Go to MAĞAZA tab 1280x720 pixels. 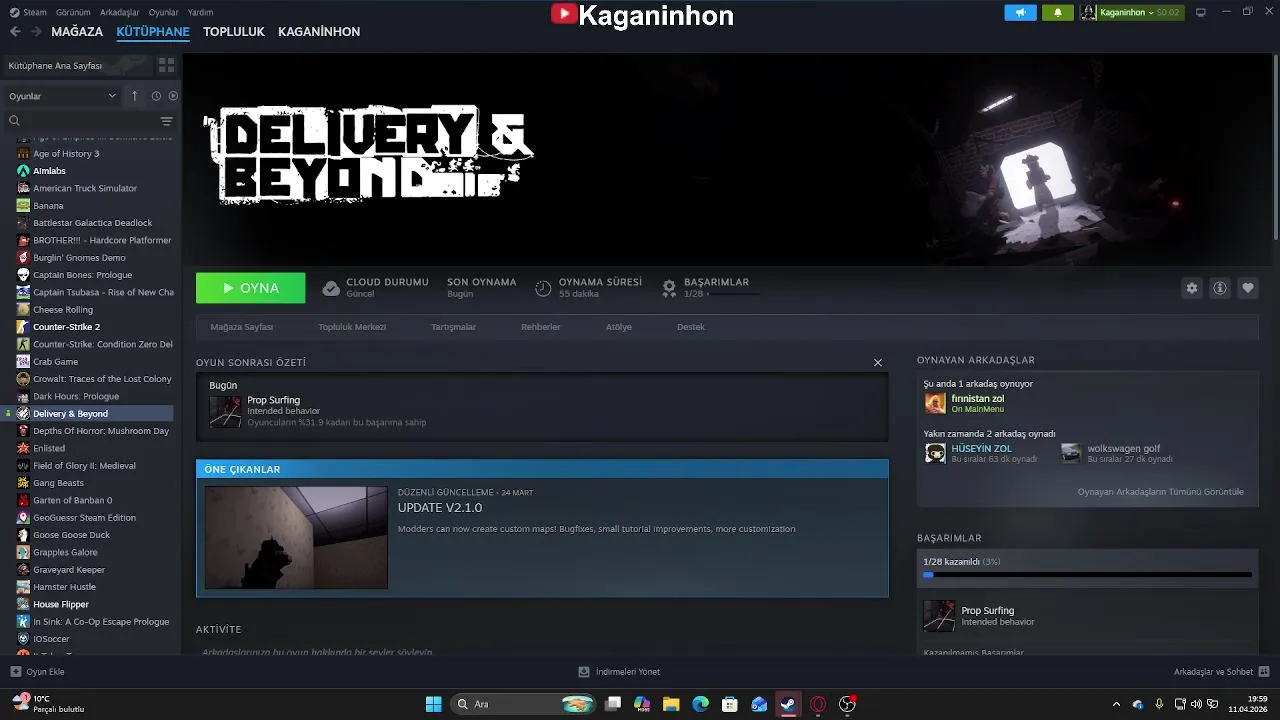coord(77,32)
